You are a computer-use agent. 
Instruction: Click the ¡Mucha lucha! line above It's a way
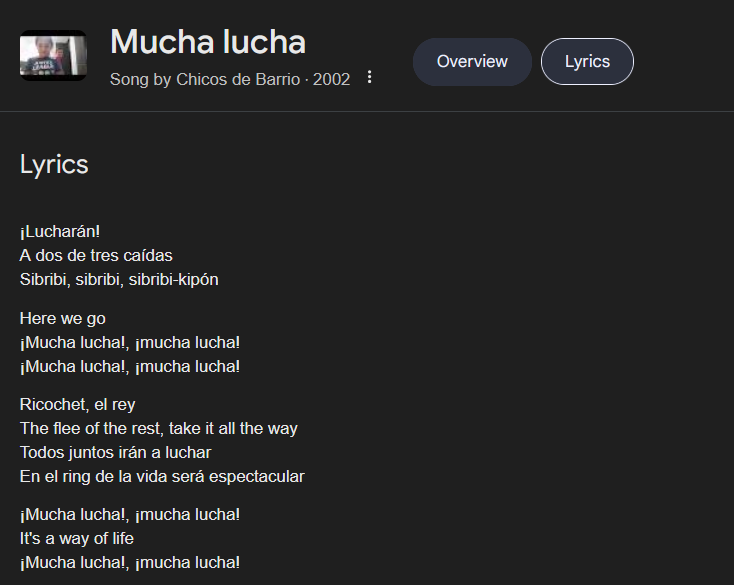[x=130, y=515]
